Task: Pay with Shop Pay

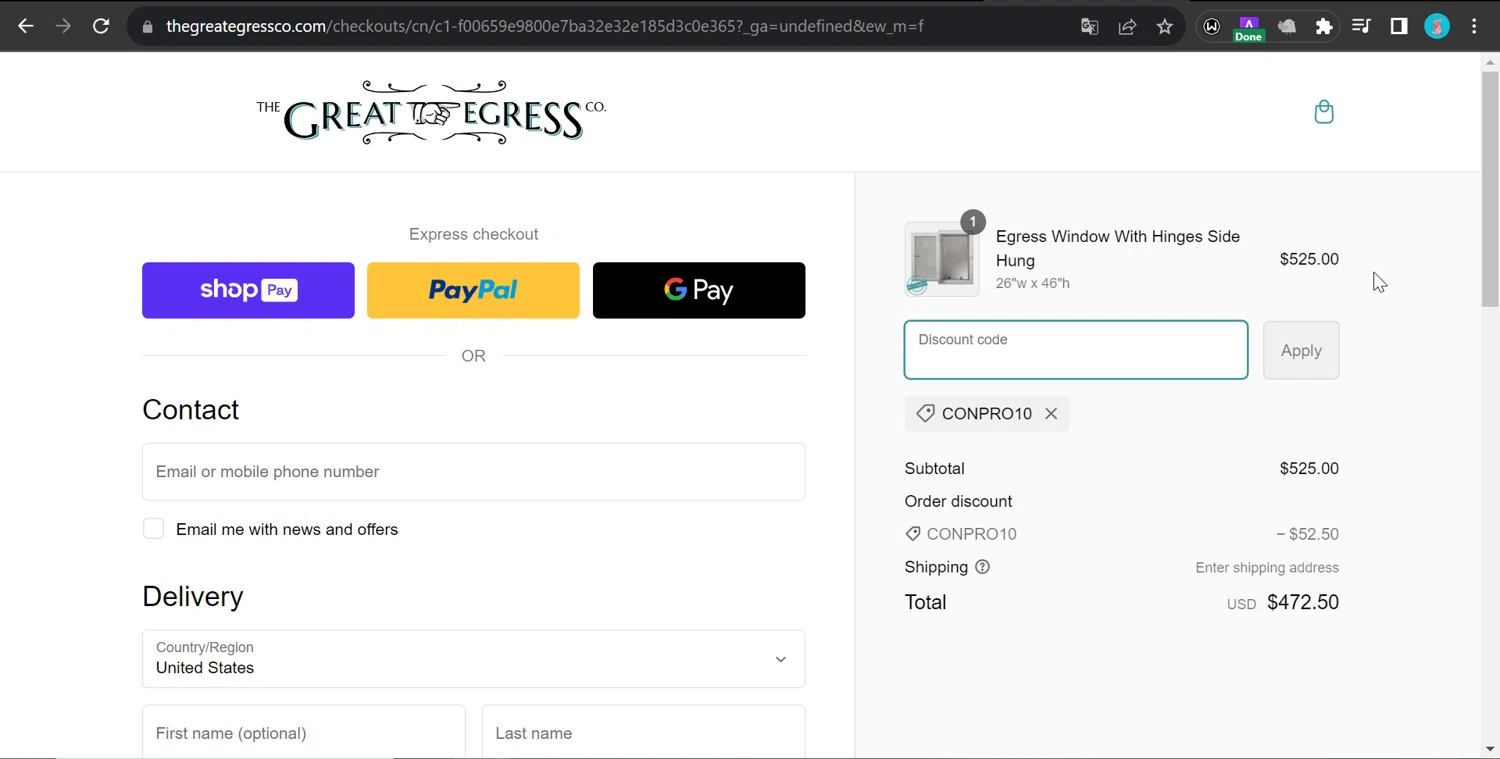Action: point(248,290)
